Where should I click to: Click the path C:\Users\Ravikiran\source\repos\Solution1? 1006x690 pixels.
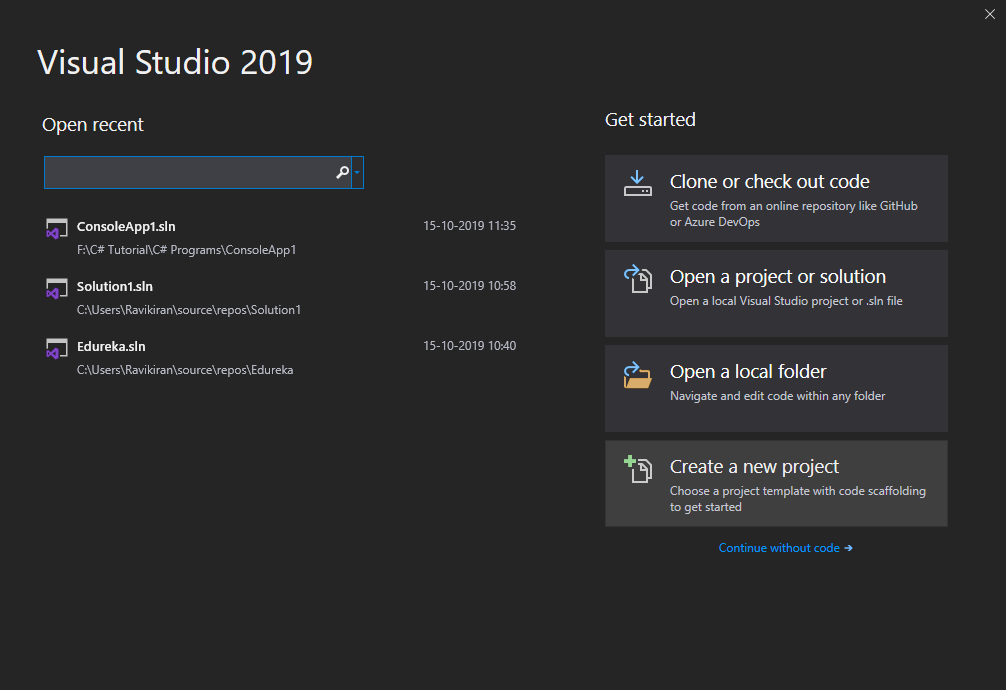pyautogui.click(x=189, y=310)
